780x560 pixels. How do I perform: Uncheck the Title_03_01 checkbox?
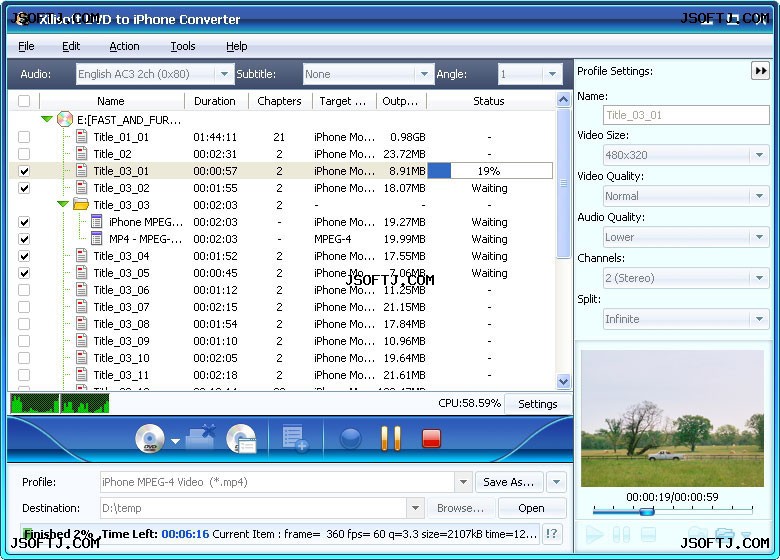click(x=24, y=171)
